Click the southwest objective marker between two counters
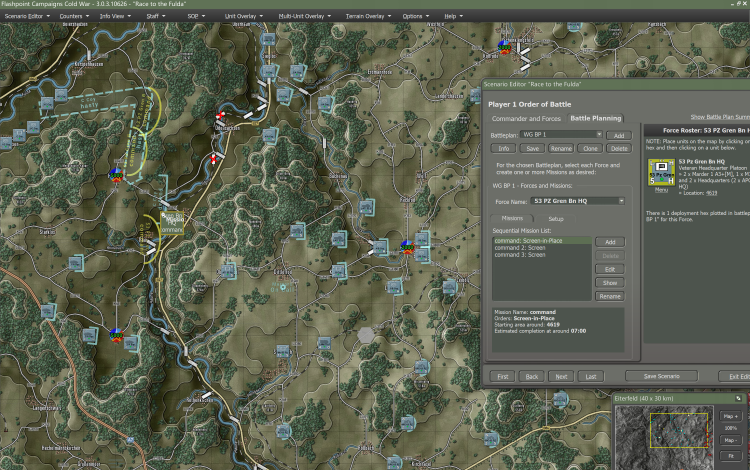750x470 pixels. tap(116, 335)
